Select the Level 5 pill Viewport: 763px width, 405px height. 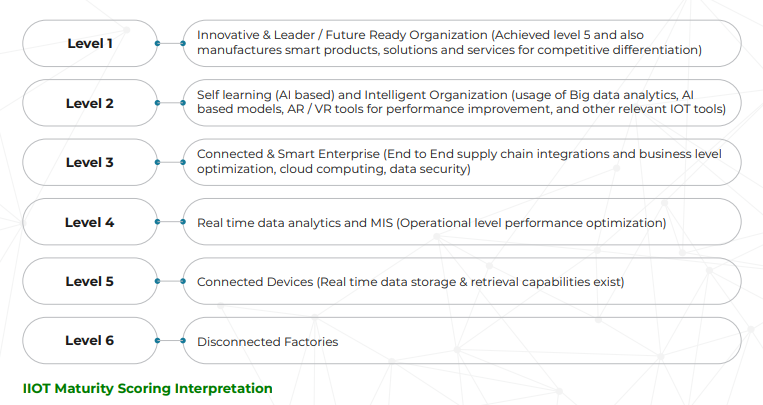pos(89,281)
